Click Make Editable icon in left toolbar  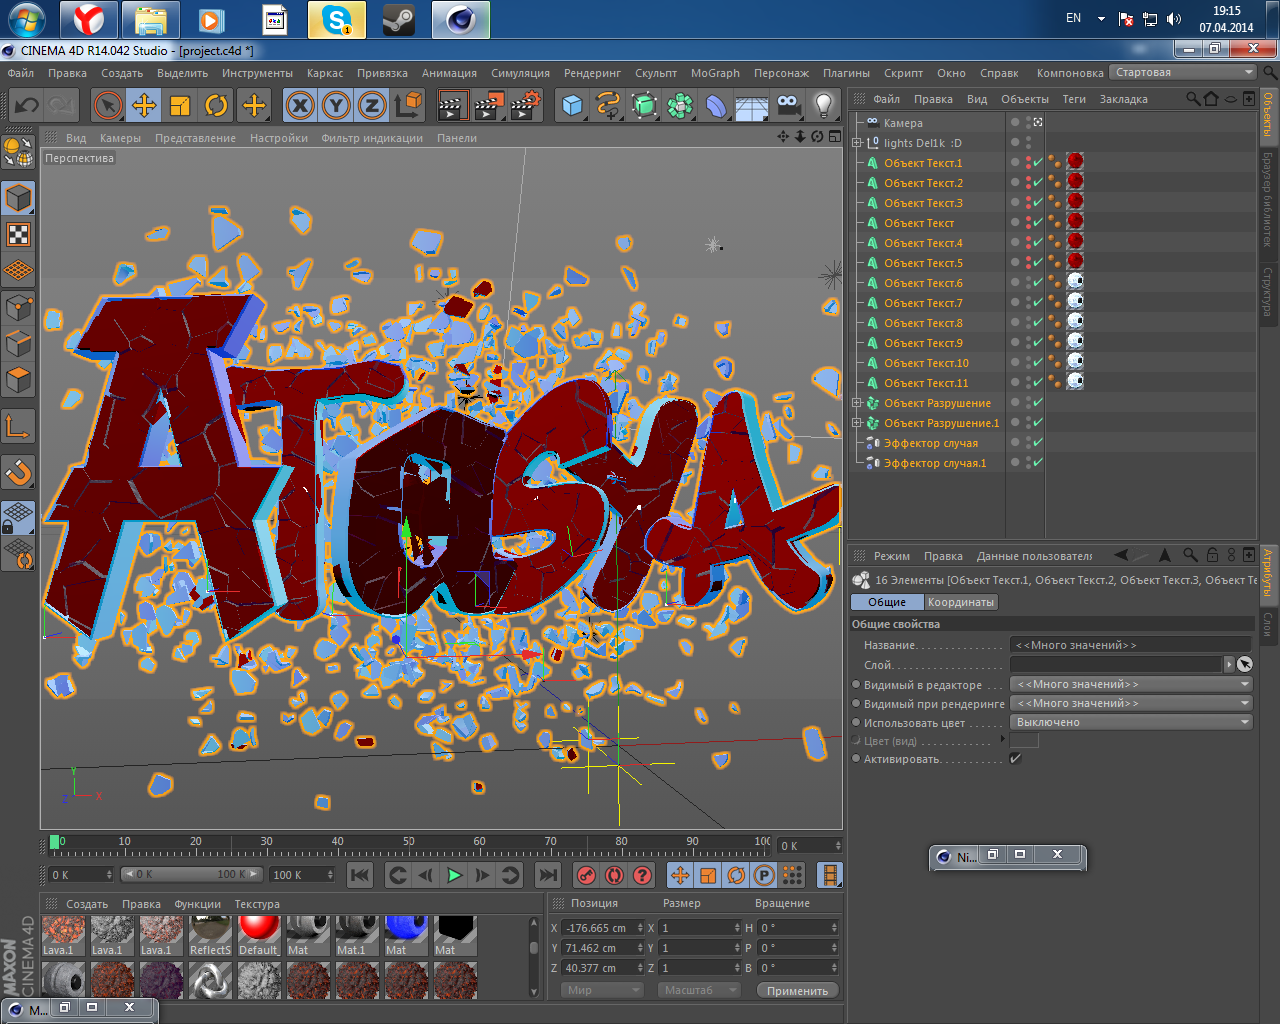click(18, 151)
